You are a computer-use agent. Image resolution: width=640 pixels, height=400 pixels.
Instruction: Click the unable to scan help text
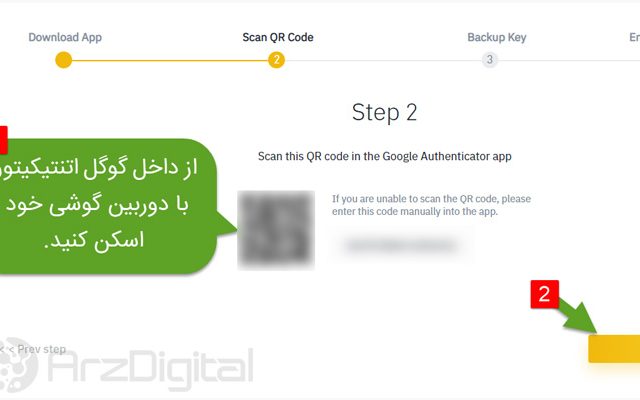[431, 205]
